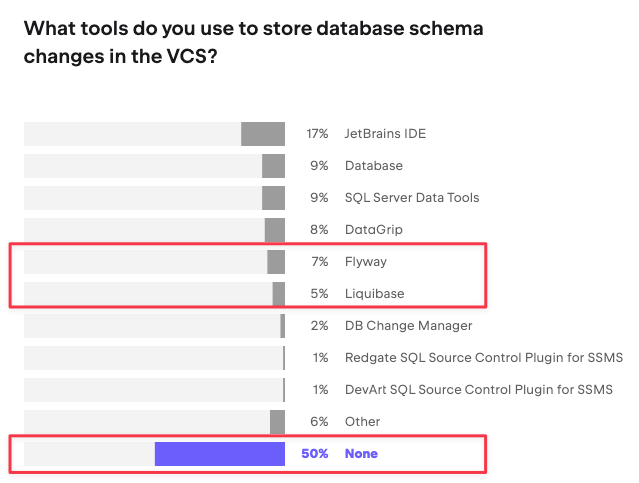Image resolution: width=639 pixels, height=483 pixels.
Task: Click the 7% bar for Flyway
Action: (x=276, y=262)
